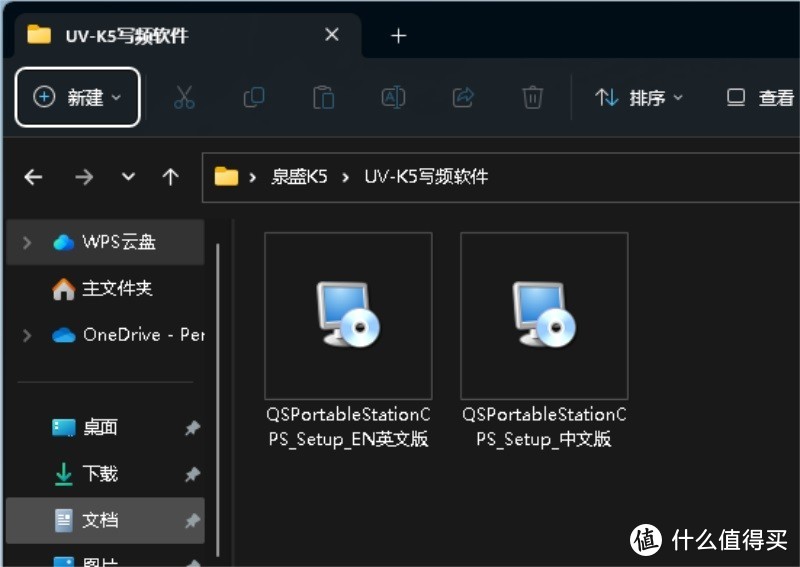Go back with the left arrow
This screenshot has width=800, height=567.
point(34,177)
